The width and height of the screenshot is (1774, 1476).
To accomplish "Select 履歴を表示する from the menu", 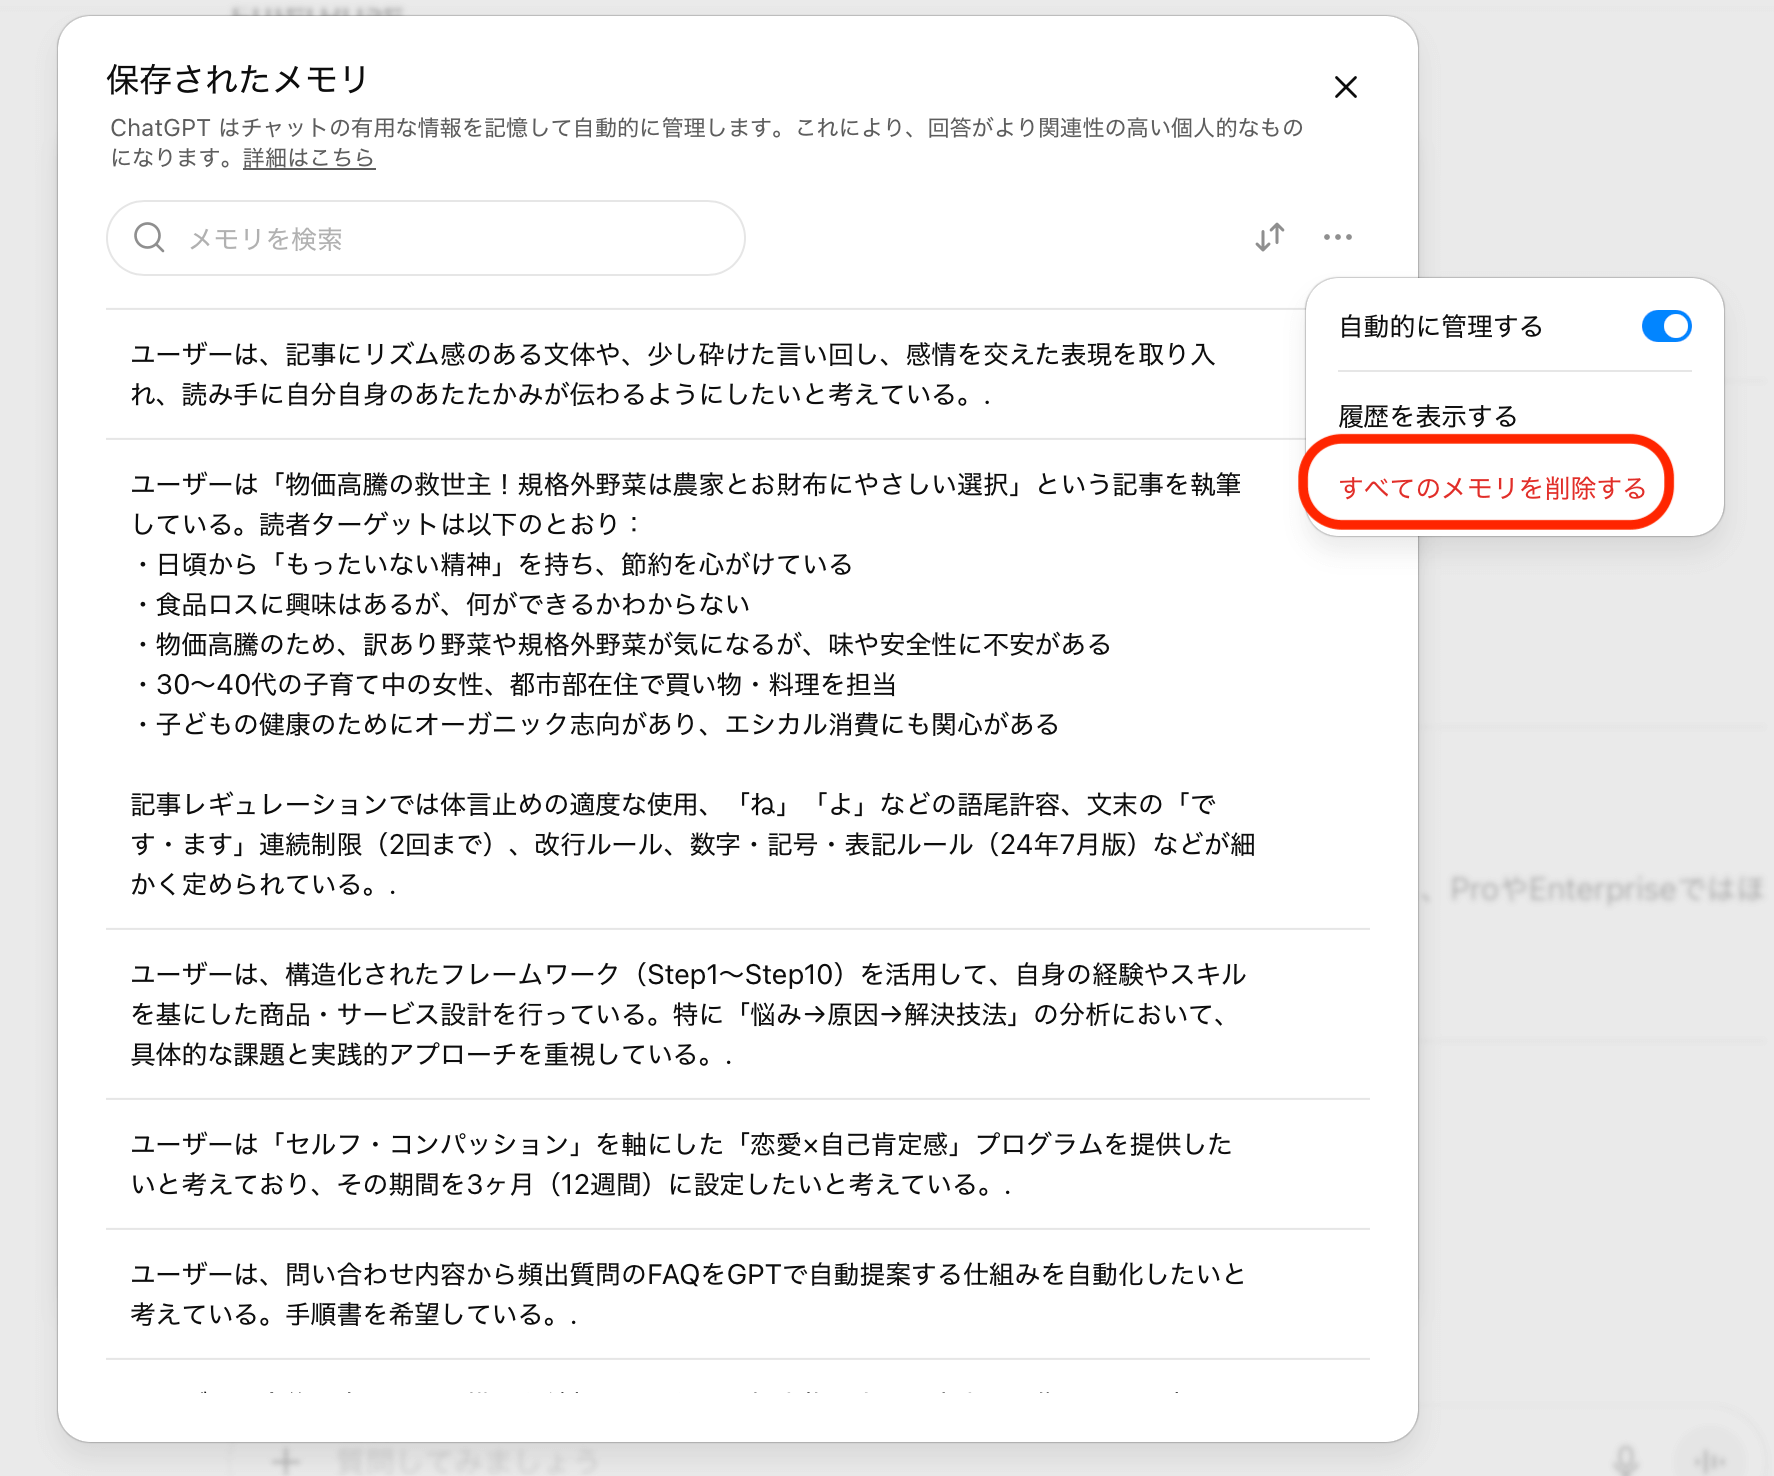I will 1427,416.
